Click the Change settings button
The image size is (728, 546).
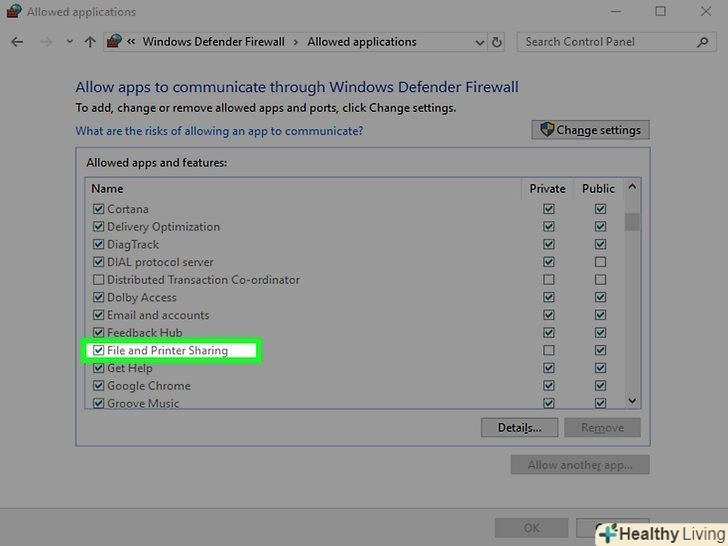click(590, 130)
